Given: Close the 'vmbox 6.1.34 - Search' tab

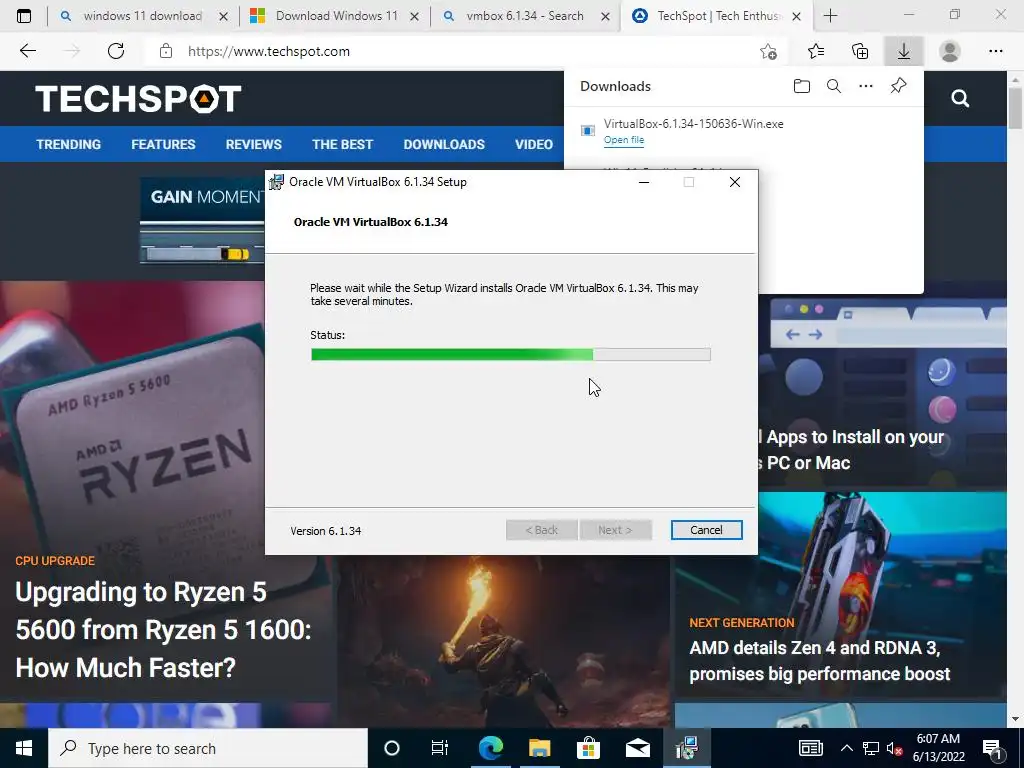Looking at the screenshot, I should click(605, 17).
